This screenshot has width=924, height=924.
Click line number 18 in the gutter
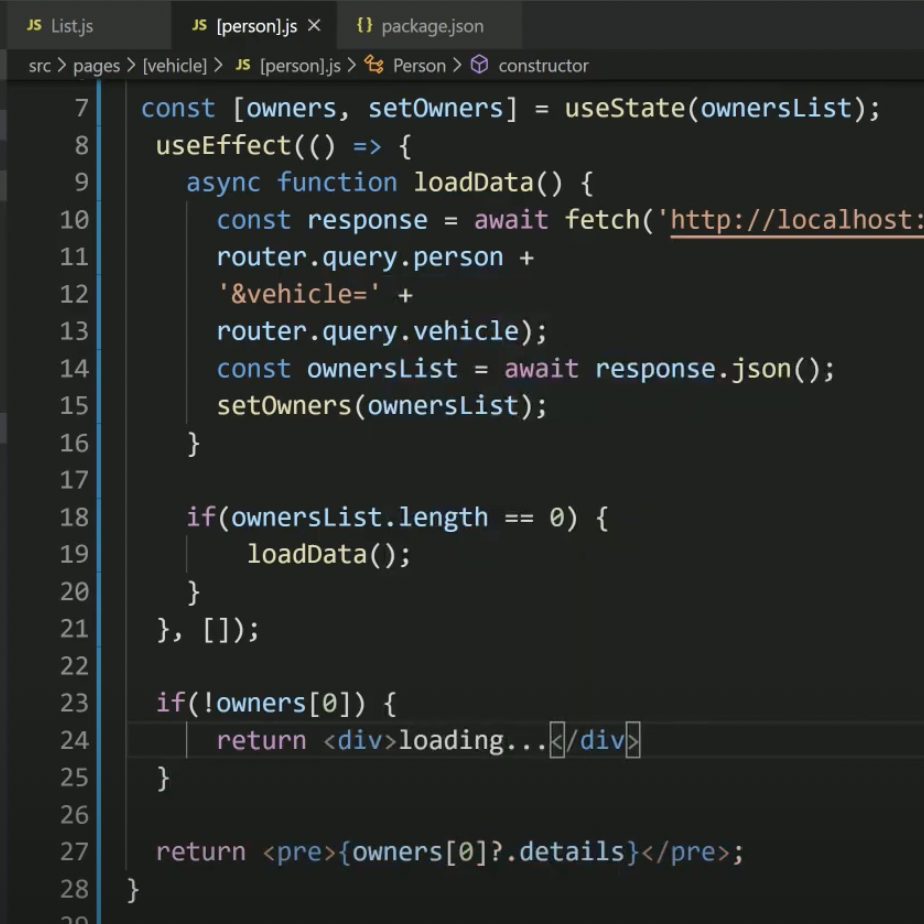74,517
